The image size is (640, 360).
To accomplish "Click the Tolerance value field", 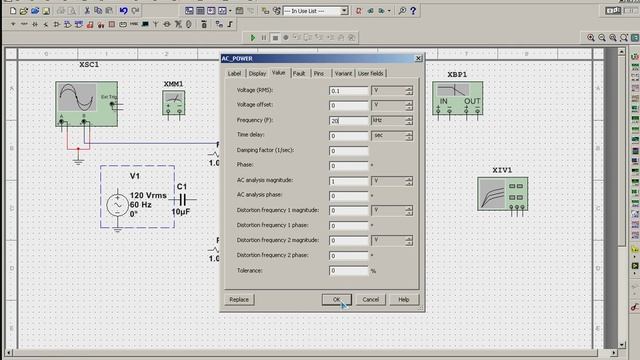I will 349,271.
